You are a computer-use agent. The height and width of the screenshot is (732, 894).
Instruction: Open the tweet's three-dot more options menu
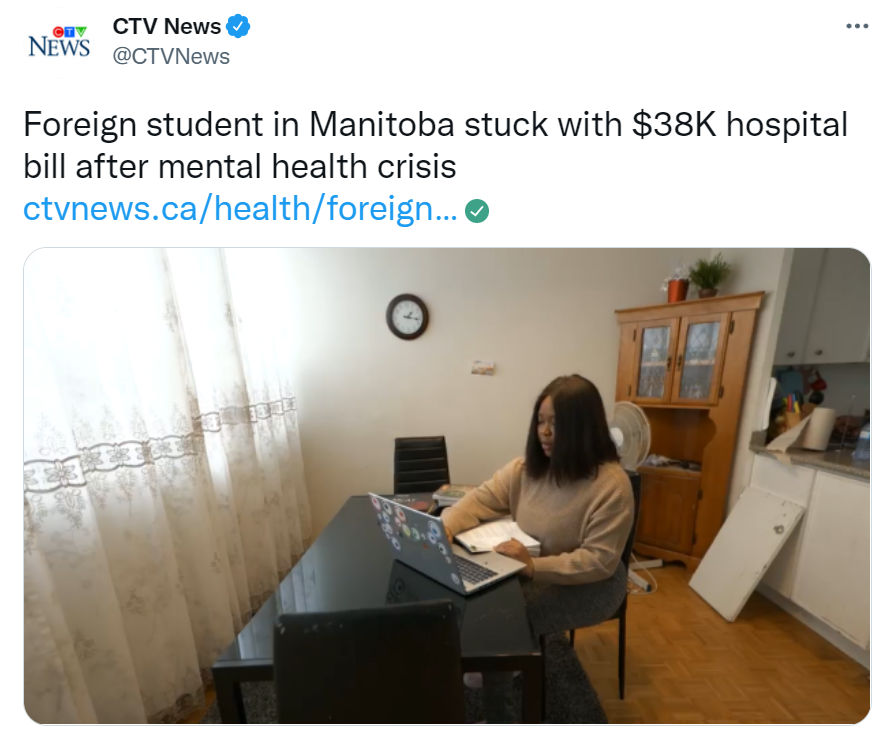click(x=857, y=26)
